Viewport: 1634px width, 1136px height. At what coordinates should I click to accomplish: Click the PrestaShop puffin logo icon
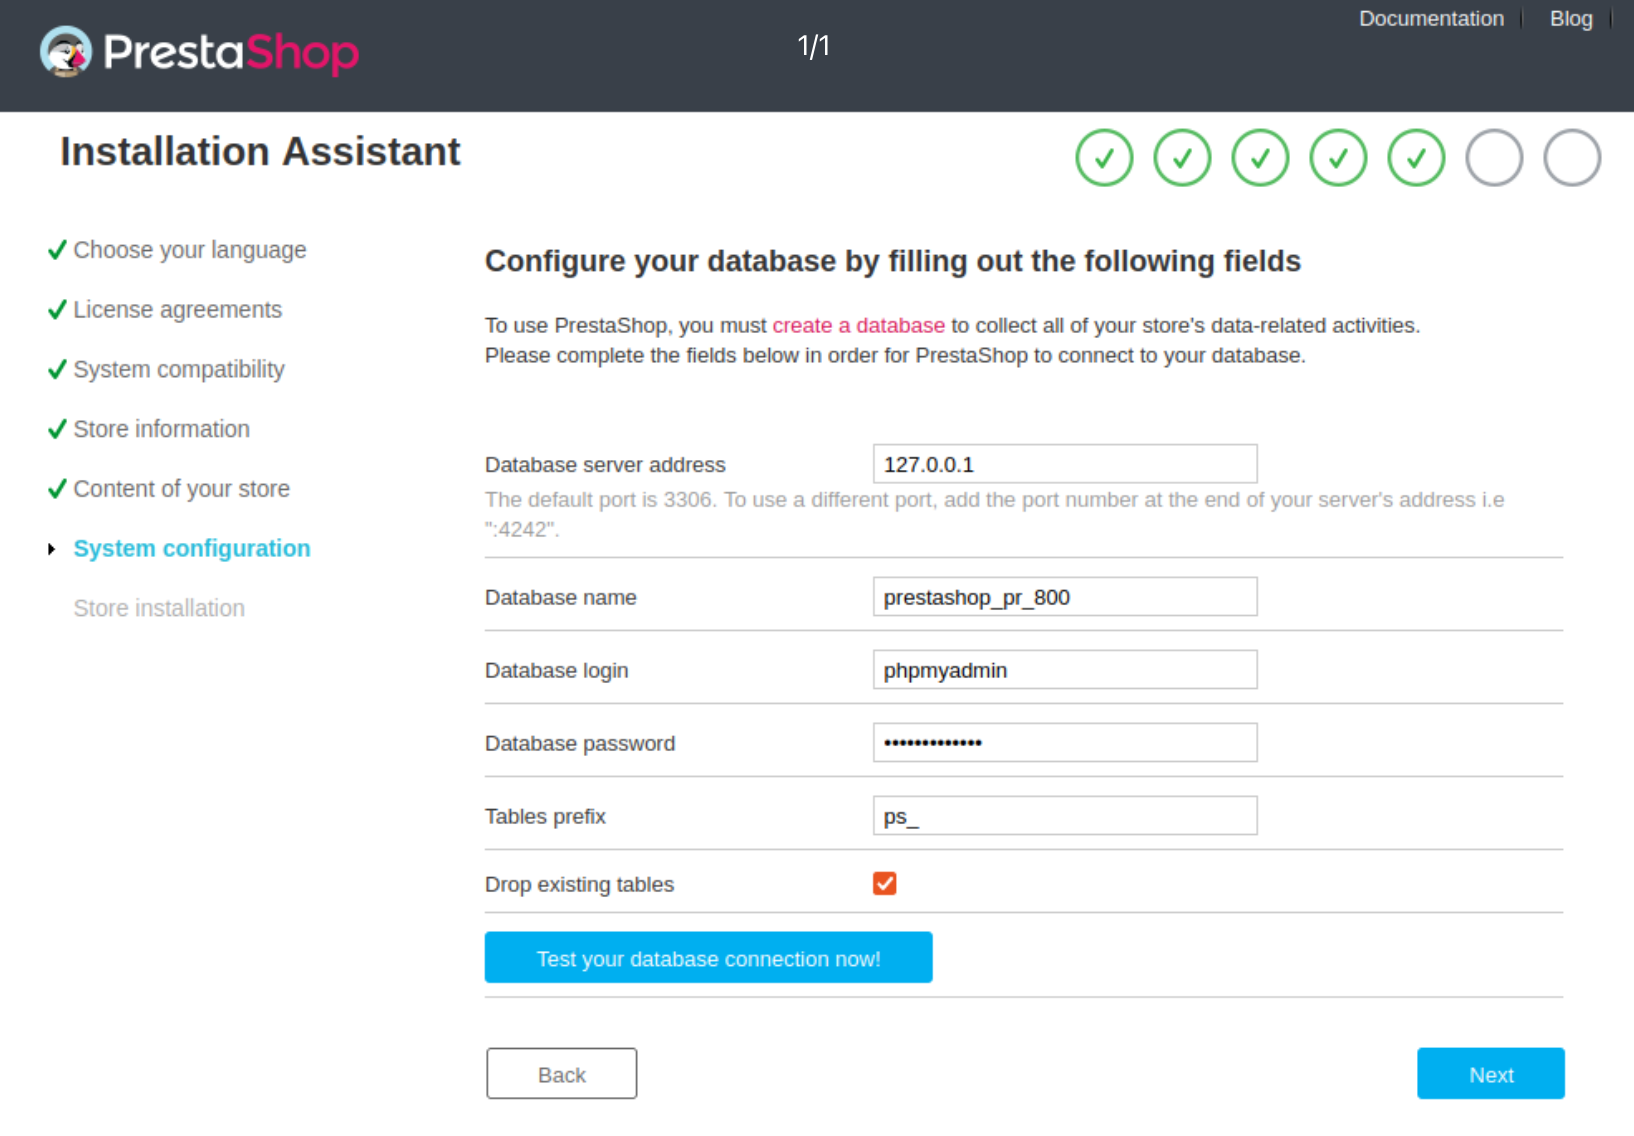pyautogui.click(x=66, y=52)
